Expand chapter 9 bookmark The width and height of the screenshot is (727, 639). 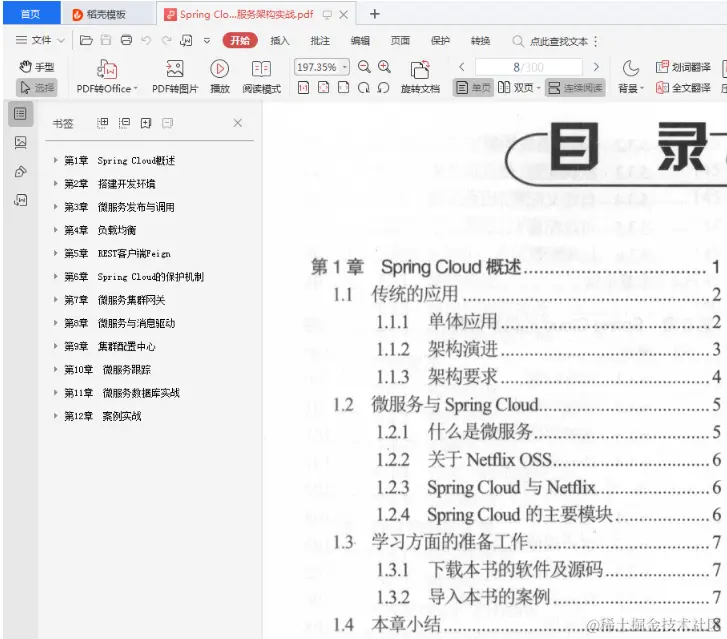click(x=55, y=346)
